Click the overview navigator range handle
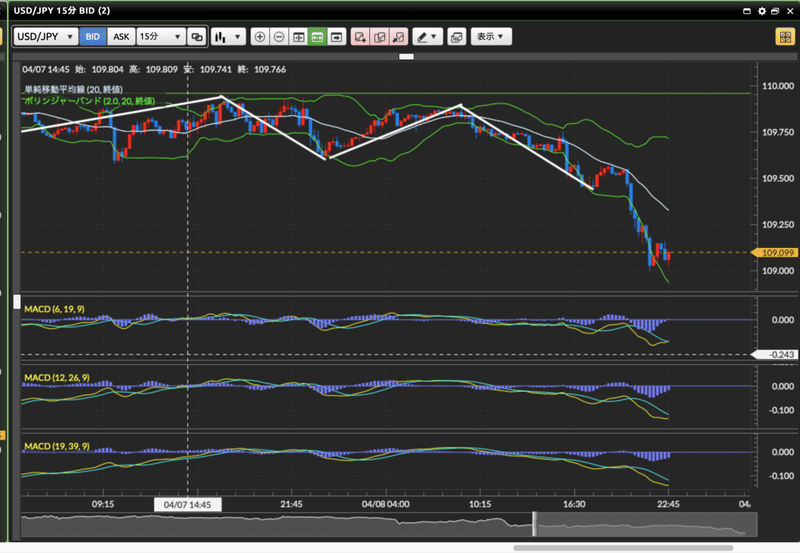This screenshot has height=553, width=800. pos(534,524)
